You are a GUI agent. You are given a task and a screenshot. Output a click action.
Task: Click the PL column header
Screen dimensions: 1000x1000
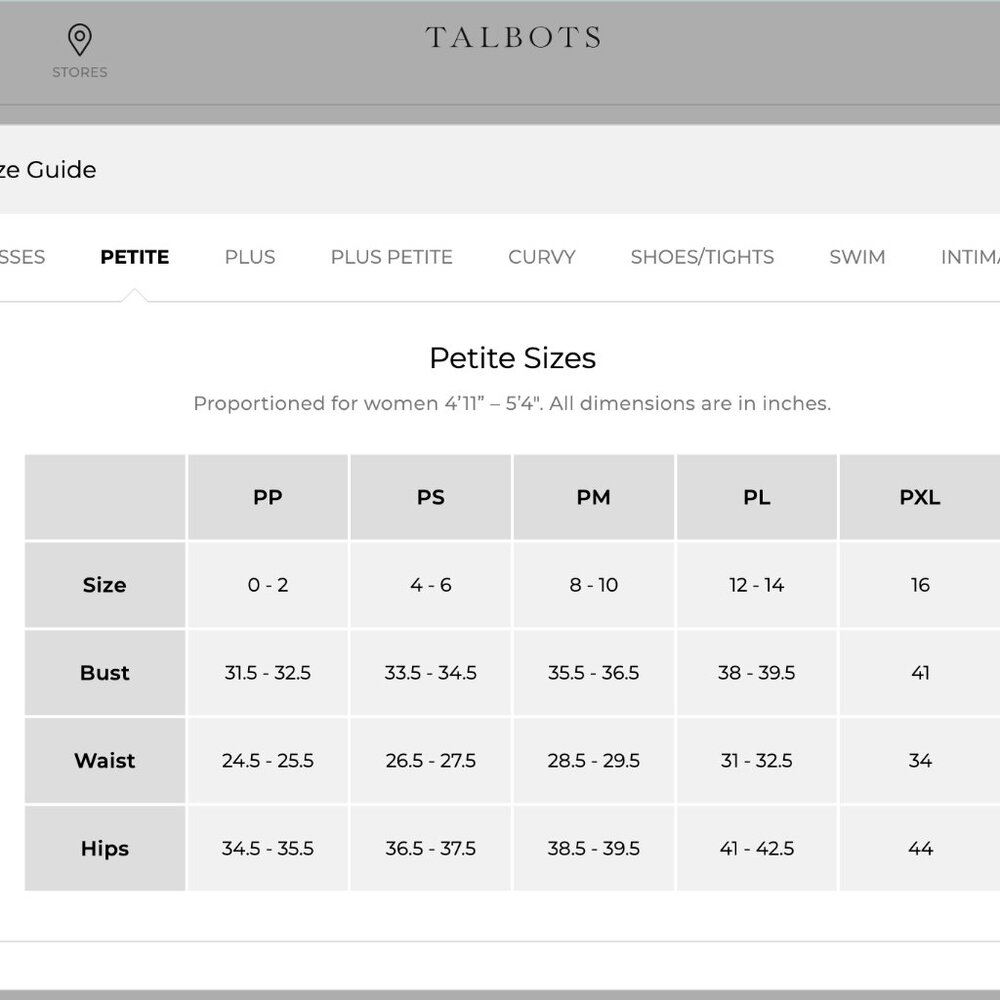pyautogui.click(x=756, y=497)
